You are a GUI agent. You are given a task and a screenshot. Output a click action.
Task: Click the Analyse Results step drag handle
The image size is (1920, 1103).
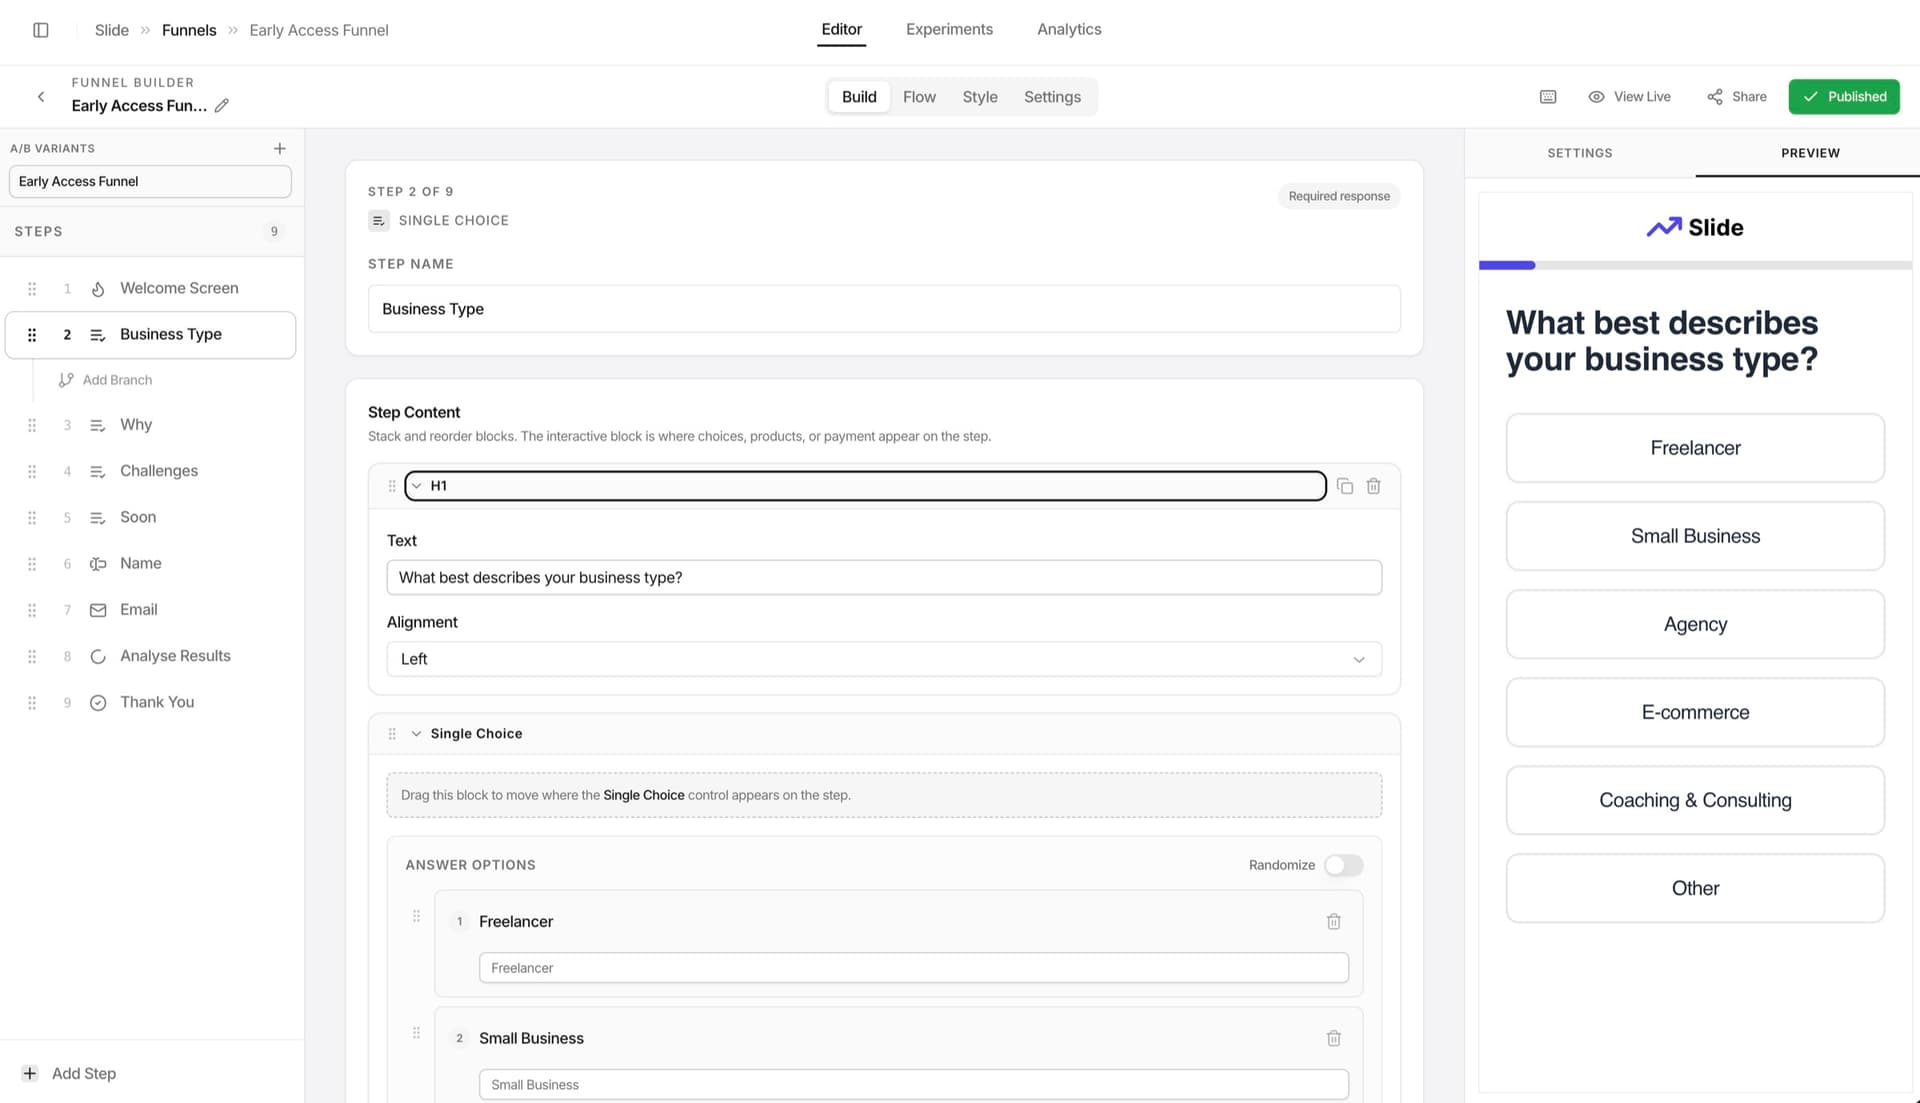pos(32,657)
